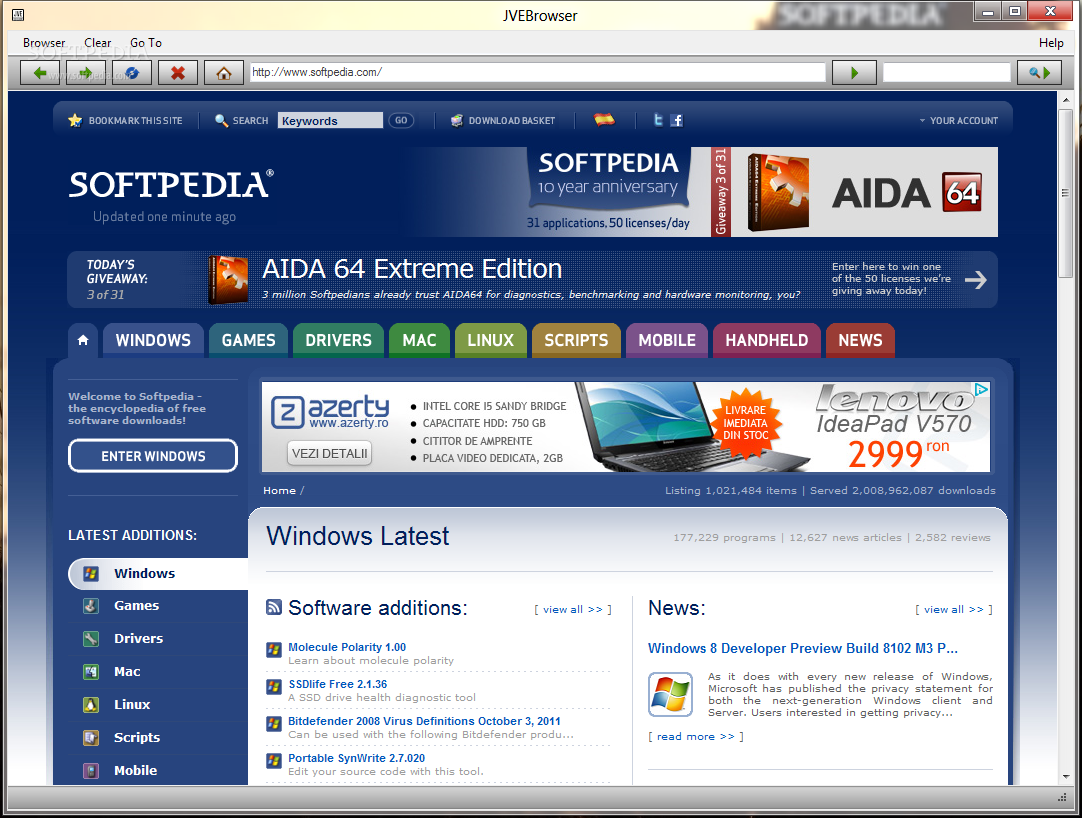The height and width of the screenshot is (818, 1082).
Task: Switch language with Spanish flag icon
Action: point(604,119)
